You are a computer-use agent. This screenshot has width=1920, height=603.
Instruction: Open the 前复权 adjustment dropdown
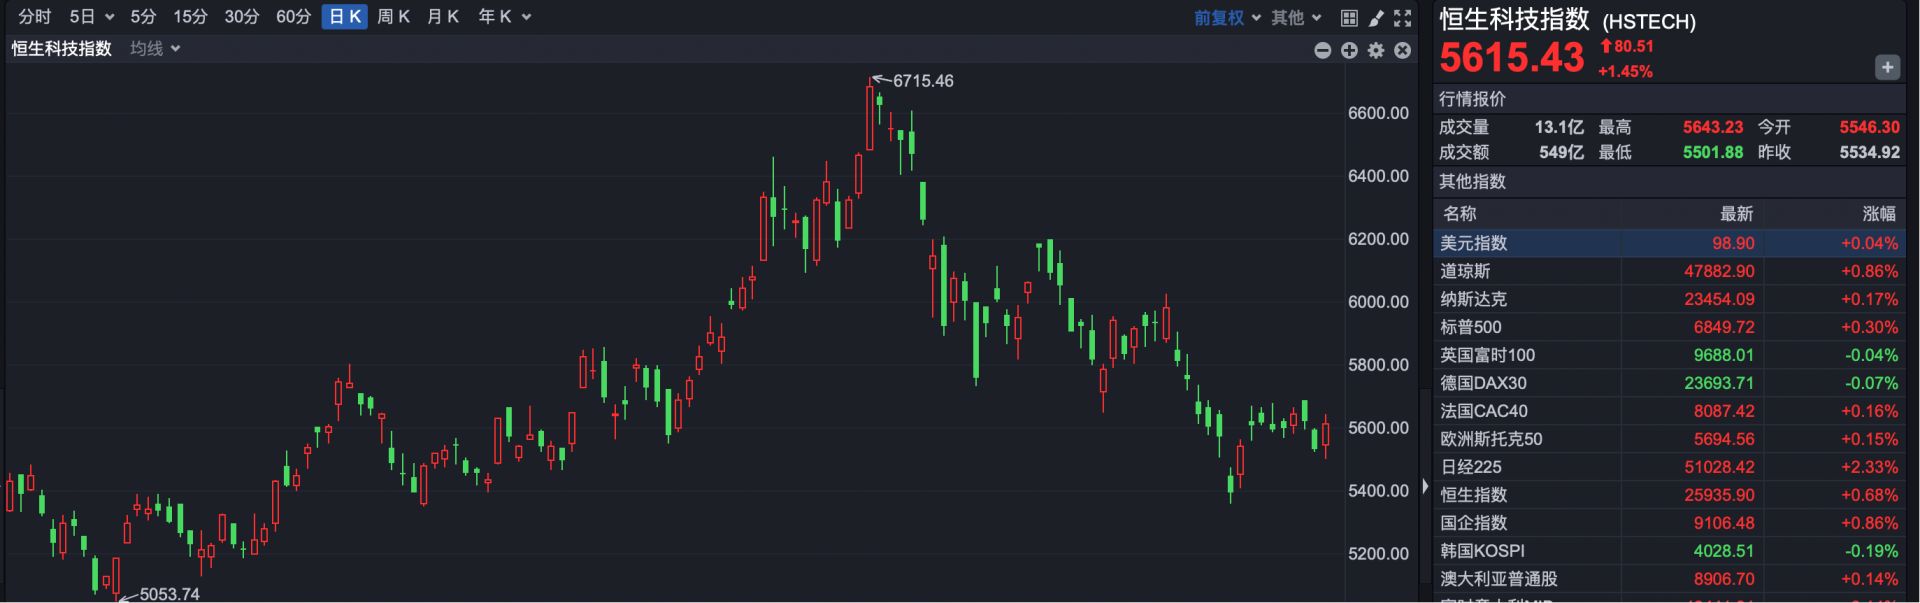coord(1227,18)
